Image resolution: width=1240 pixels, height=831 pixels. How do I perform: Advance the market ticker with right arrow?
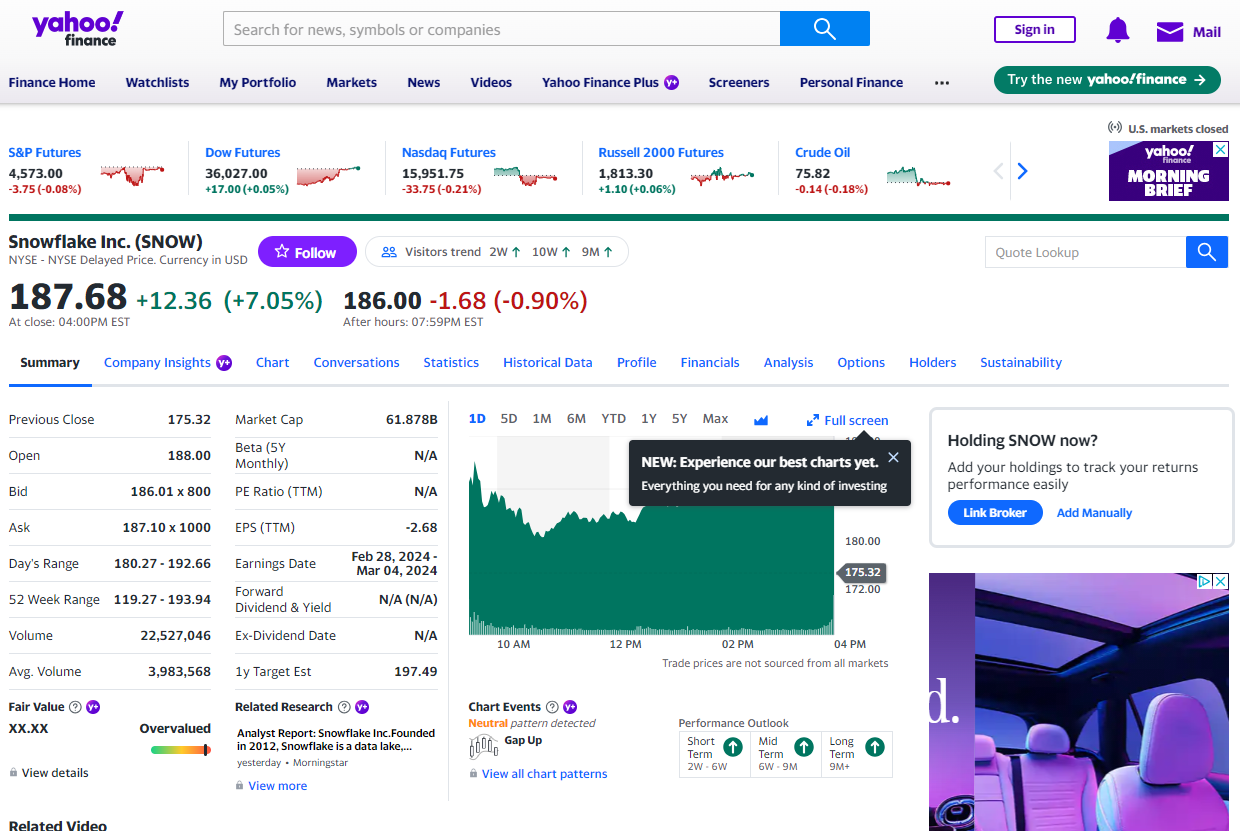[x=1022, y=171]
